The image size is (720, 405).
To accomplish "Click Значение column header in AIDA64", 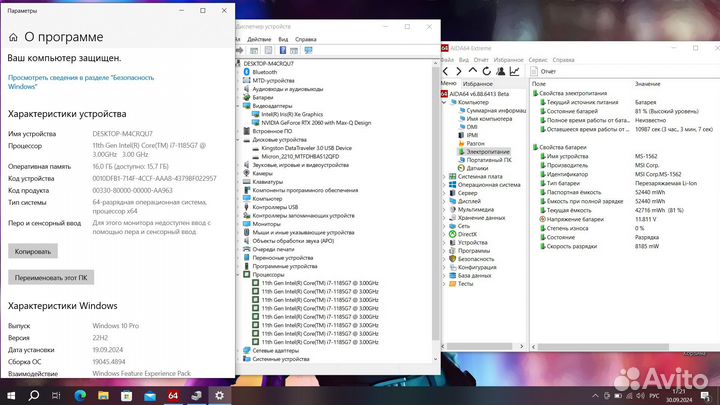I will (x=647, y=84).
